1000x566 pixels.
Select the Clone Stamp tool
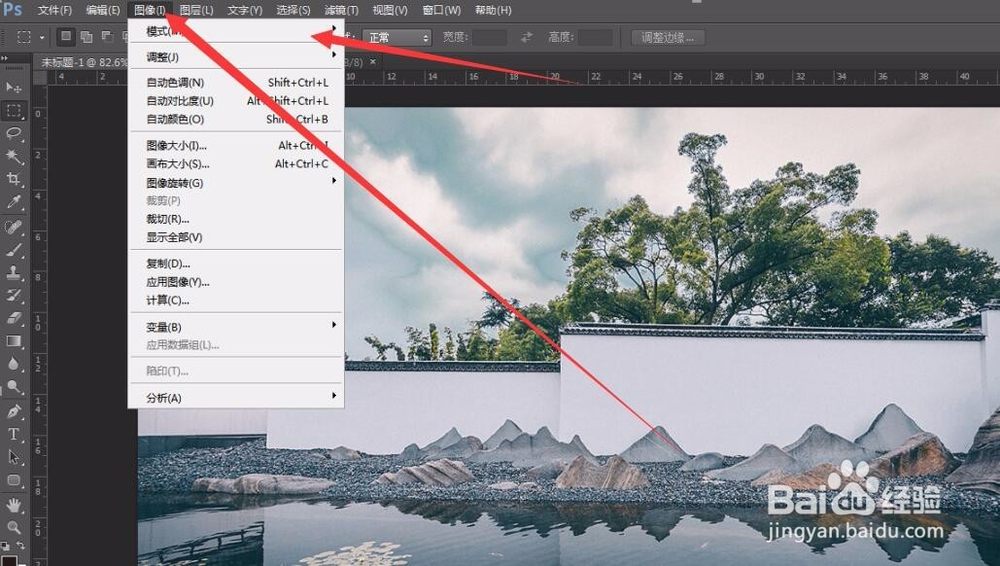click(13, 272)
